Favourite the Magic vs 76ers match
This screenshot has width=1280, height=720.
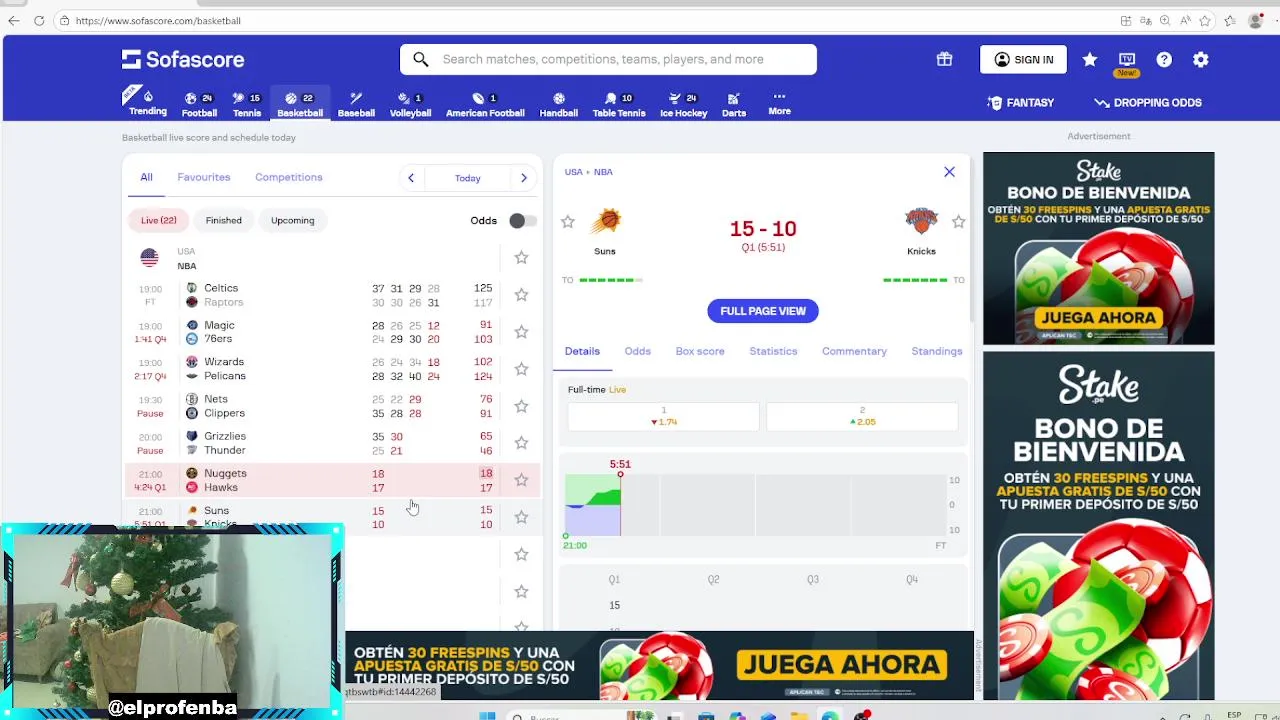coord(521,332)
